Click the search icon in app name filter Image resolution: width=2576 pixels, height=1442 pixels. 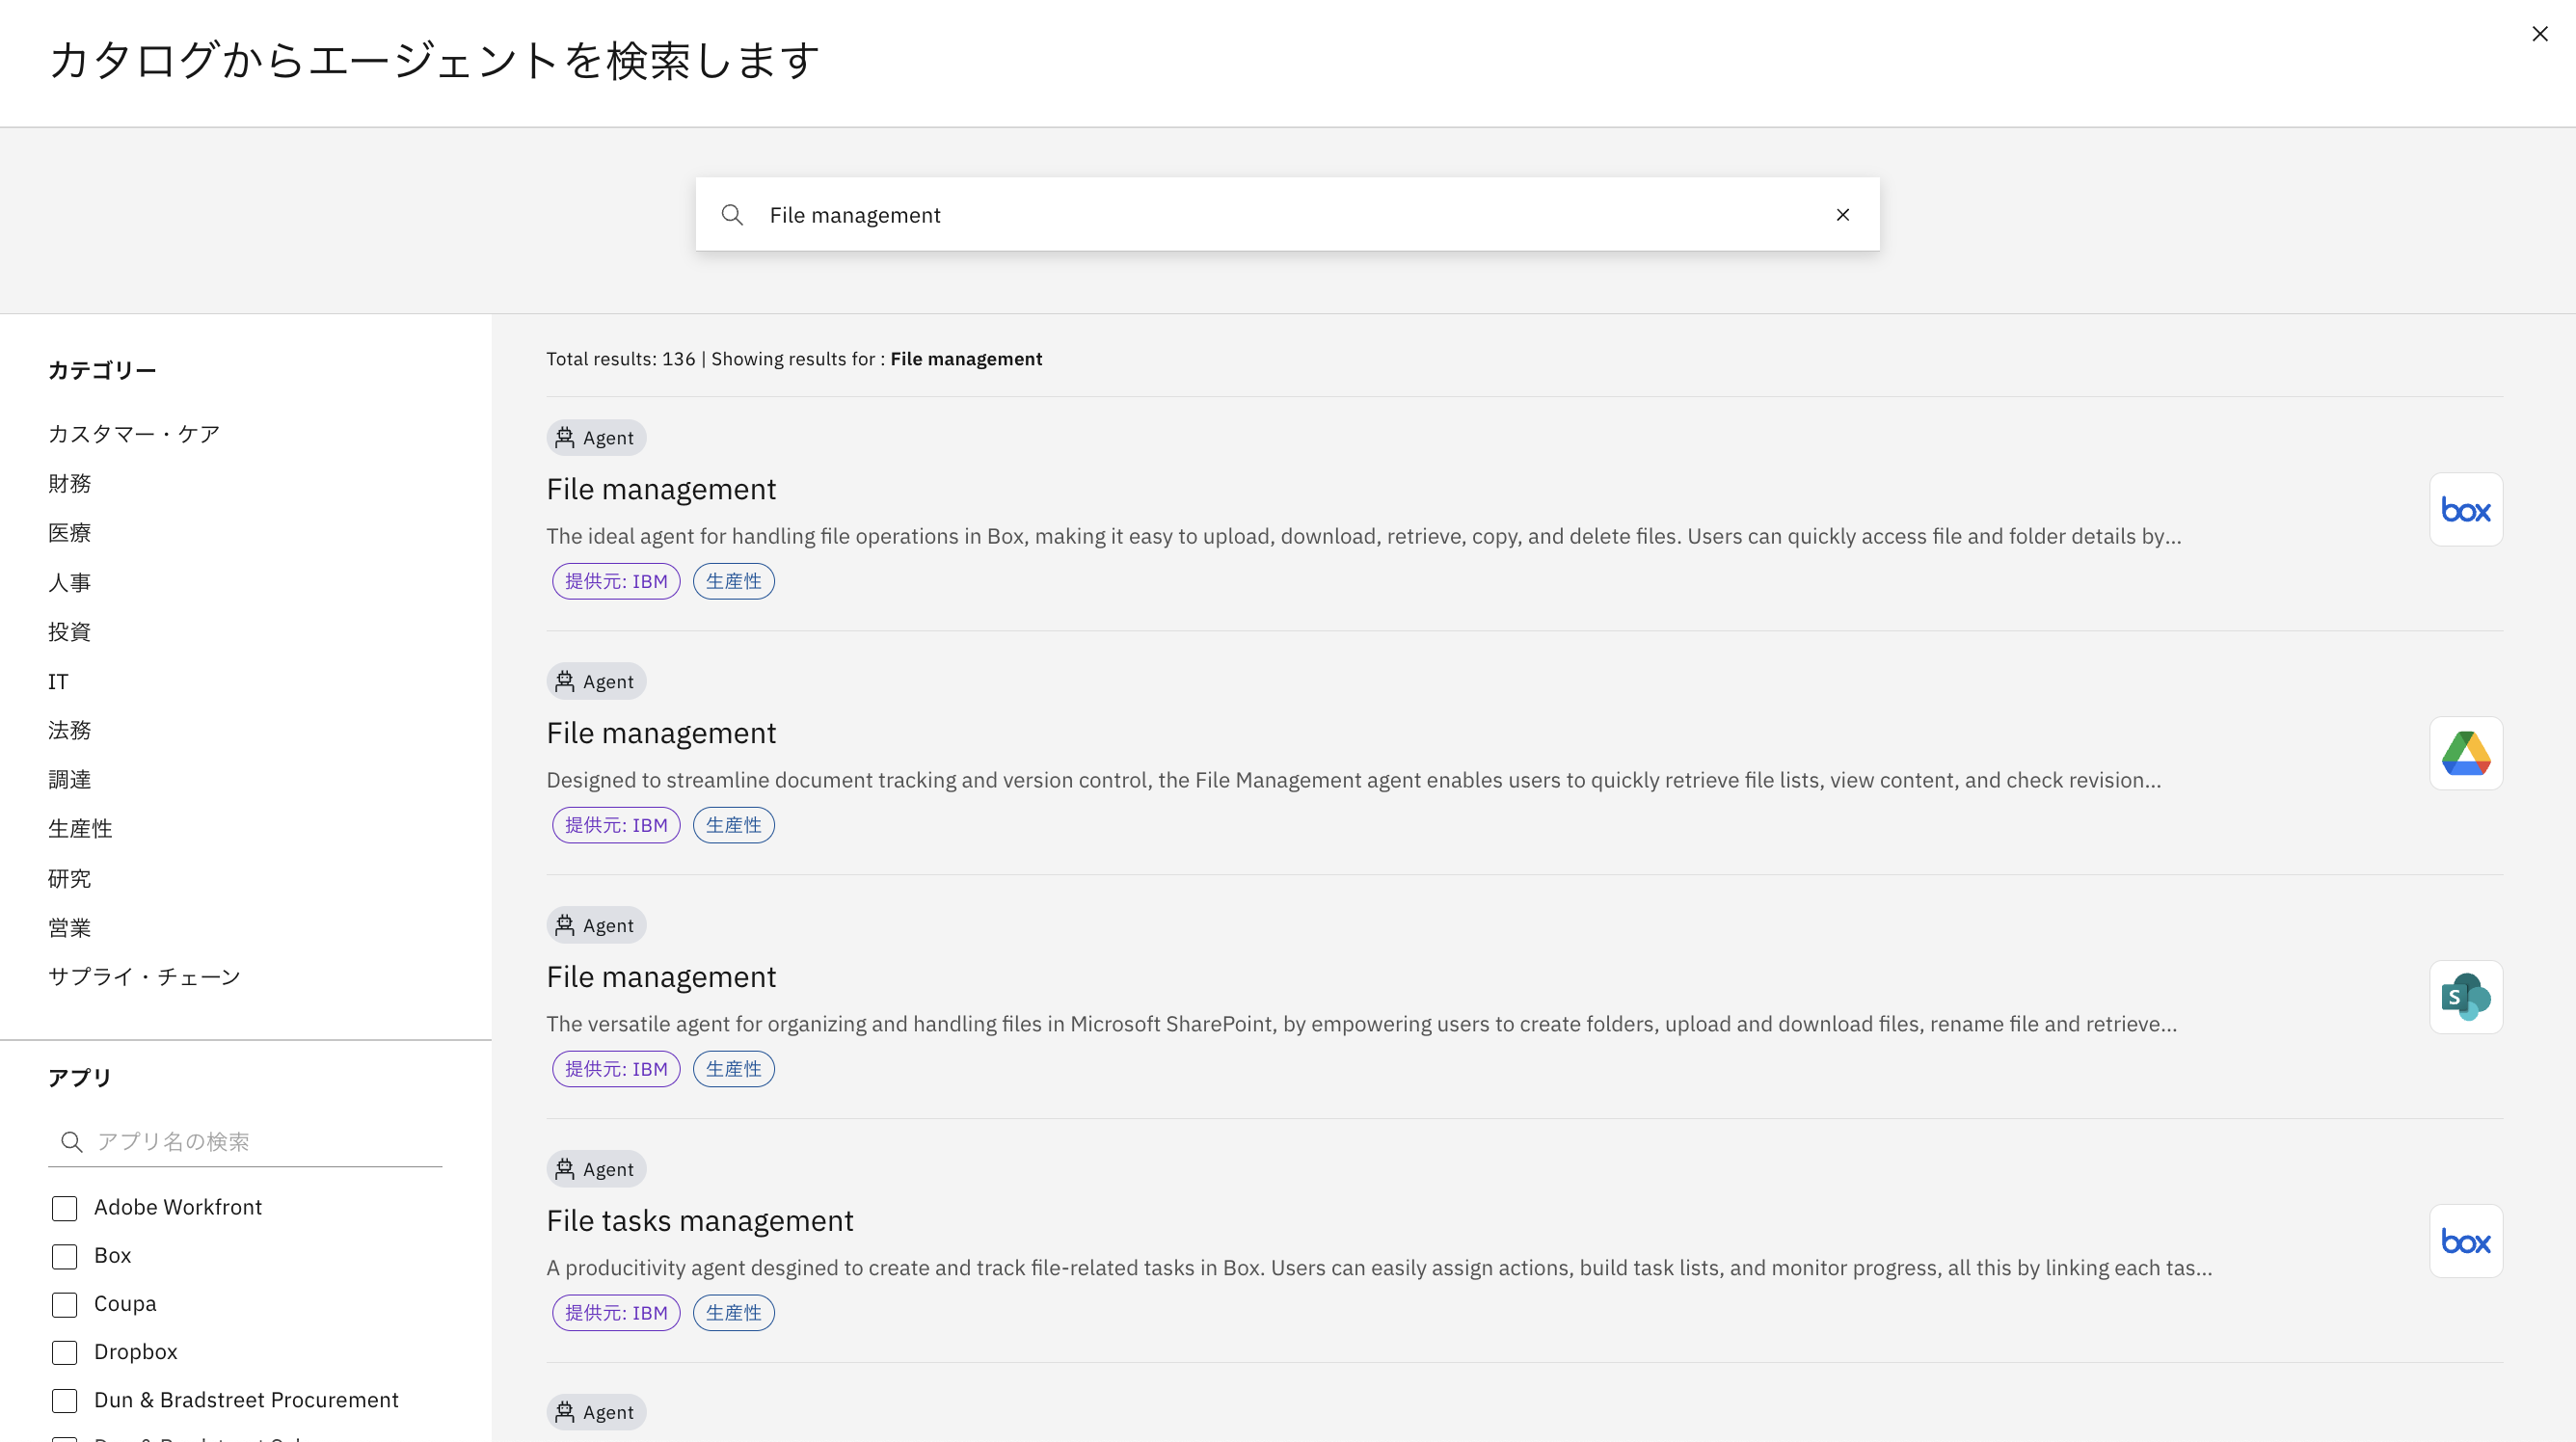point(71,1142)
